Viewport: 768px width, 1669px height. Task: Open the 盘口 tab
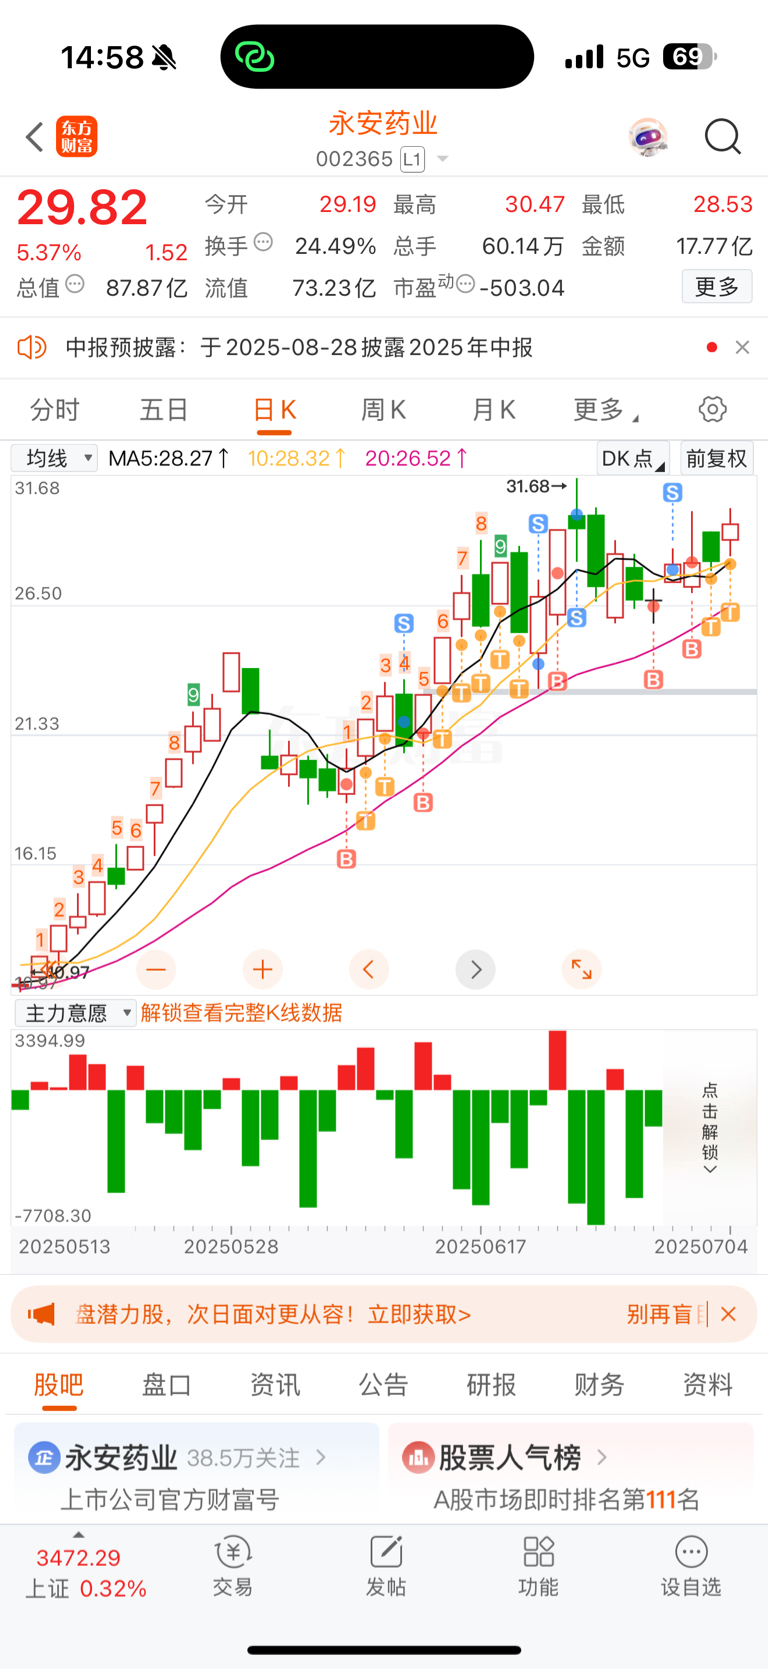click(167, 1384)
